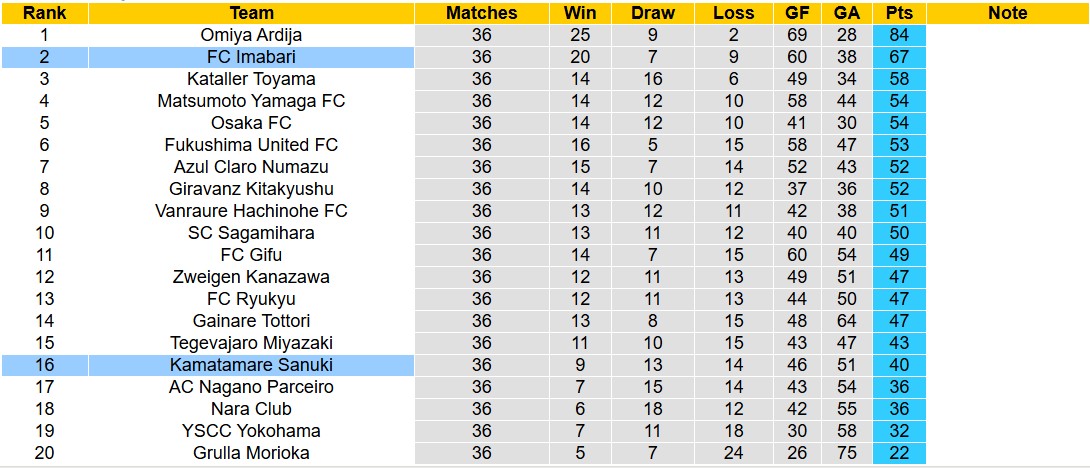Viewport: 1090px width, 468px height.
Task: Select the Grulla Morioka team name
Action: (251, 453)
